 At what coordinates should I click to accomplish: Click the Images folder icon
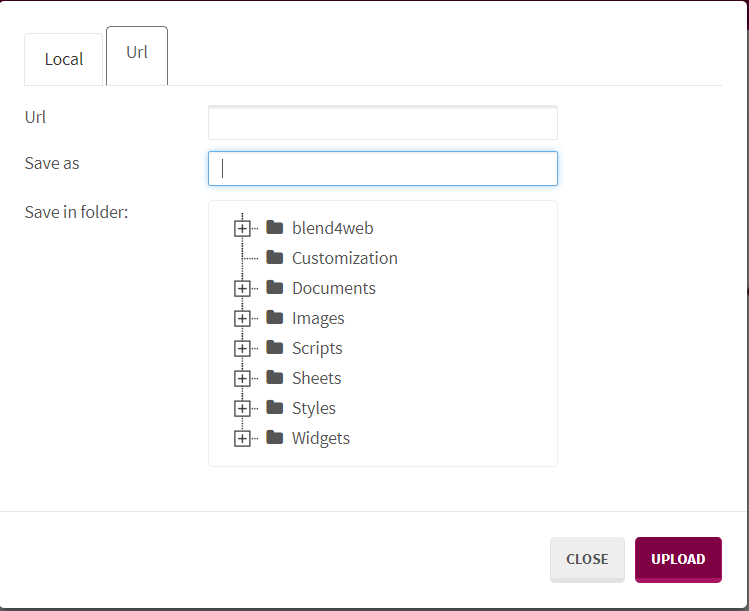tap(274, 318)
